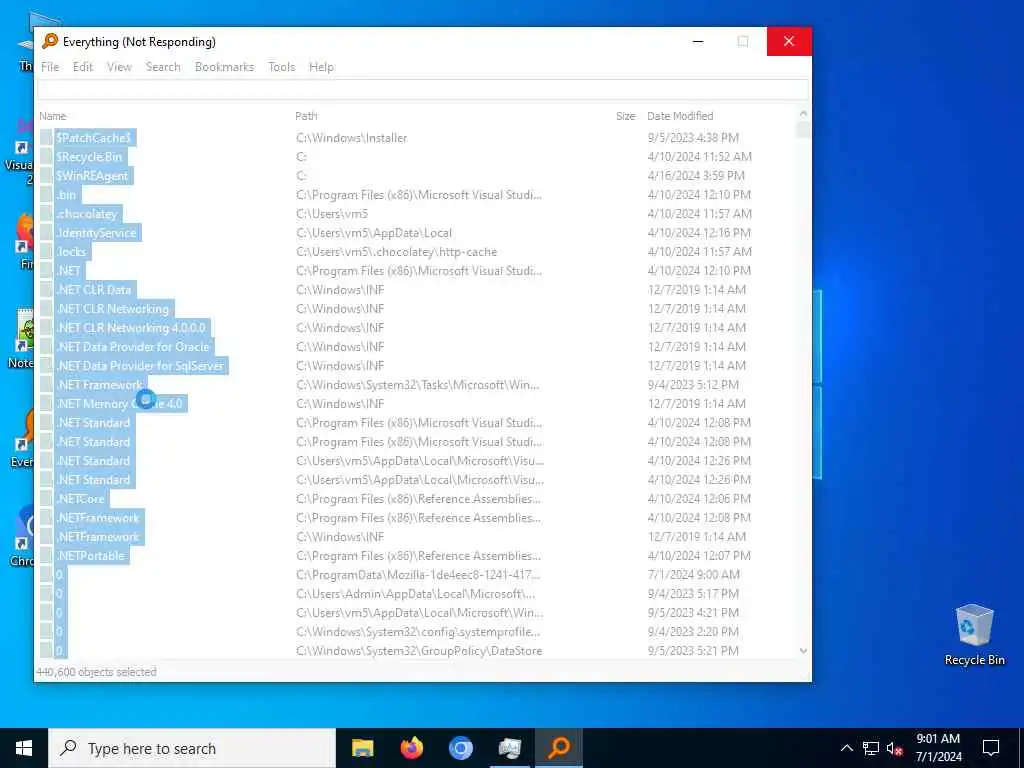Click the taskbar 'Type here to search' box
Image resolution: width=1024 pixels, height=768 pixels.
pyautogui.click(x=192, y=748)
